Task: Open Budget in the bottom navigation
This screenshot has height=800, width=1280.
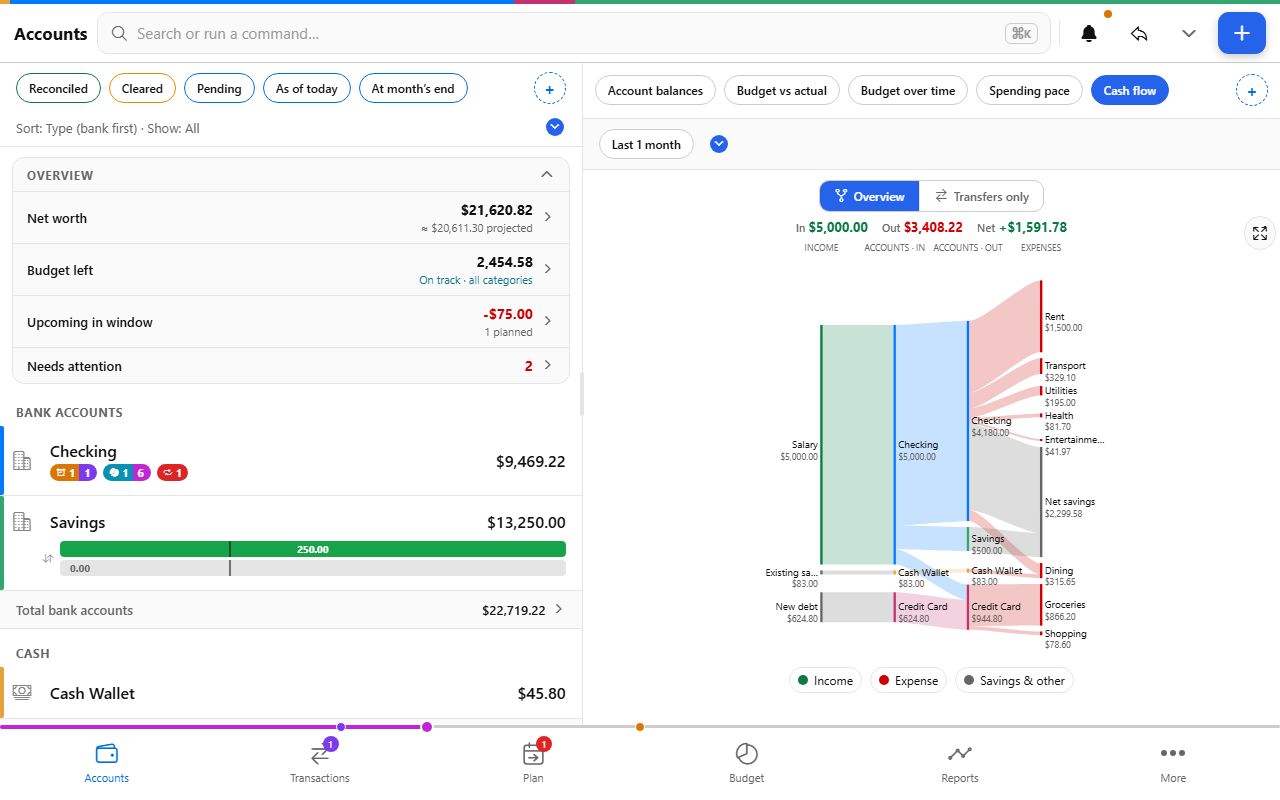Action: tap(747, 763)
